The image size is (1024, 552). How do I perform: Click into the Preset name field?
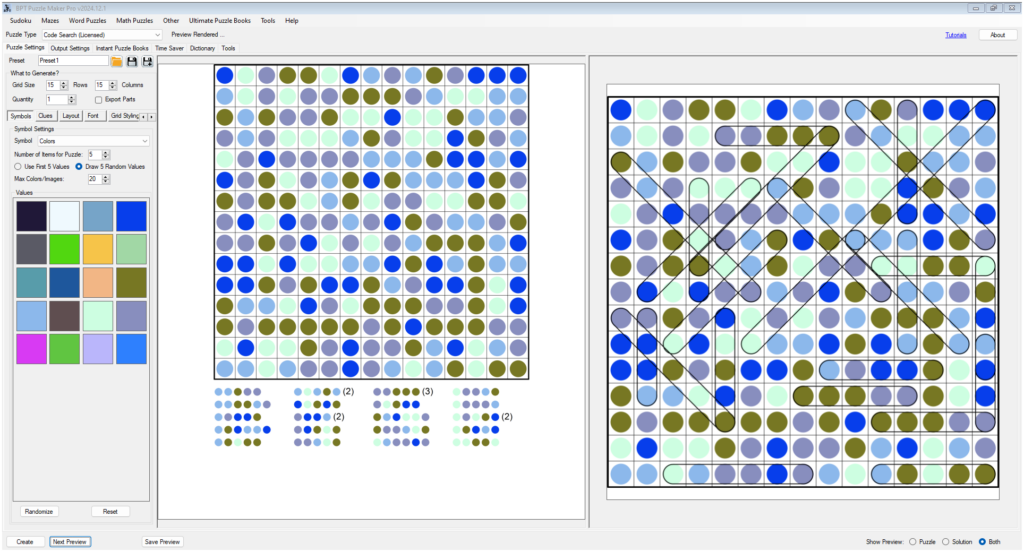click(x=72, y=61)
